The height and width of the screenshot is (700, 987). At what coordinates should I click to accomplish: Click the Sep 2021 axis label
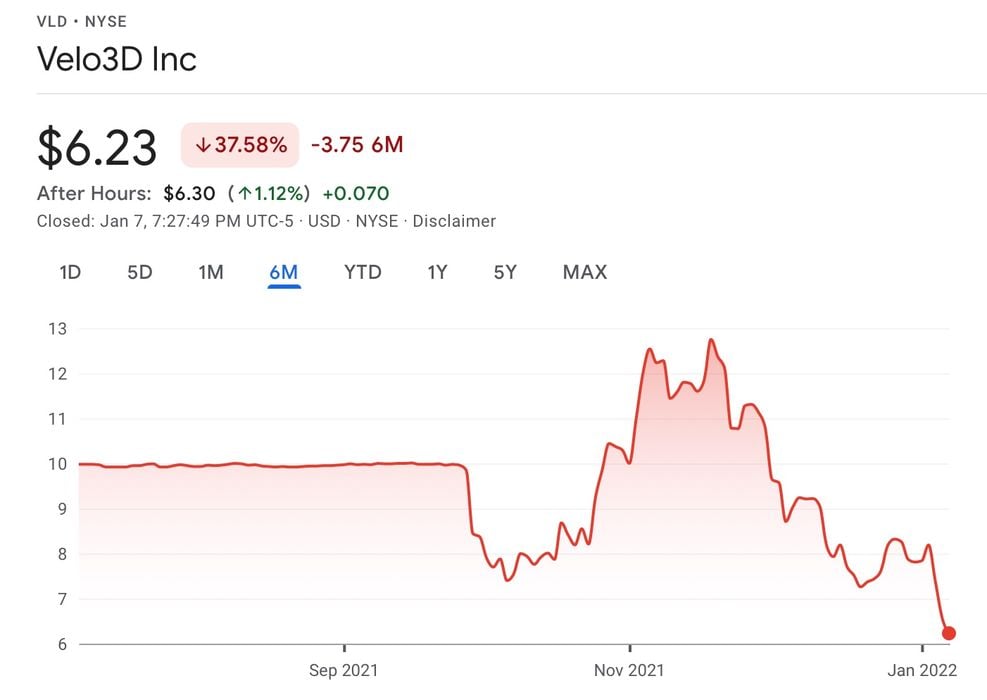click(344, 671)
